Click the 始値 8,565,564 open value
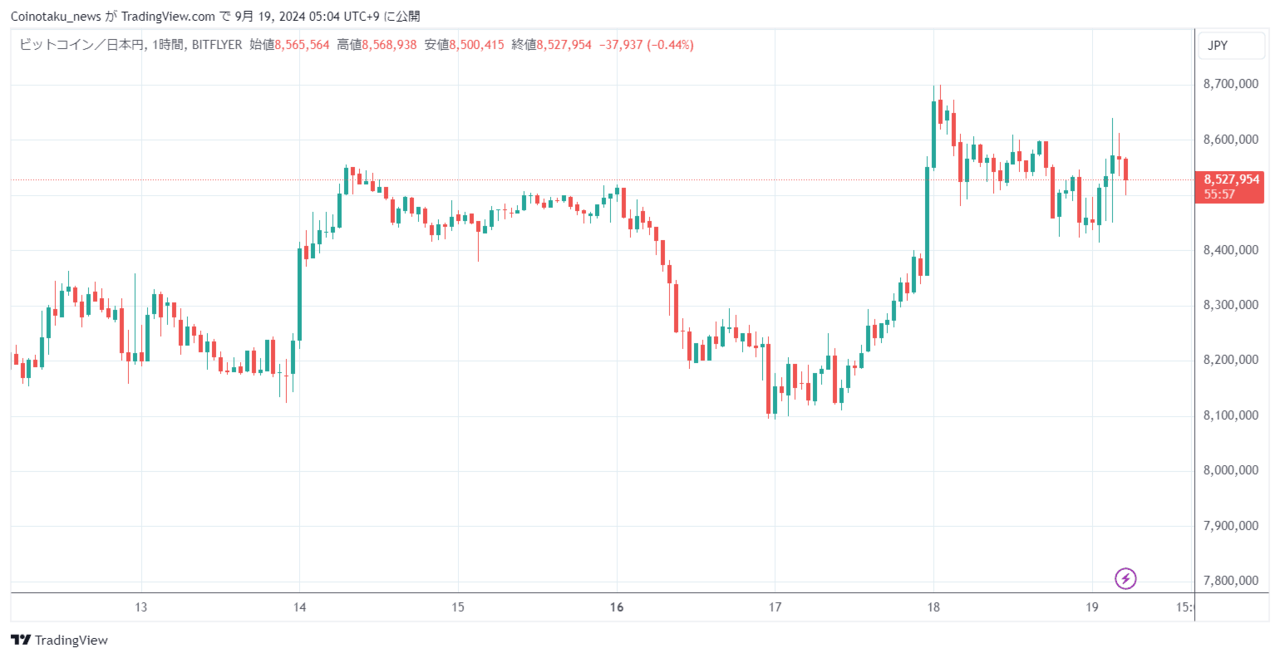This screenshot has height=658, width=1280. tap(289, 45)
